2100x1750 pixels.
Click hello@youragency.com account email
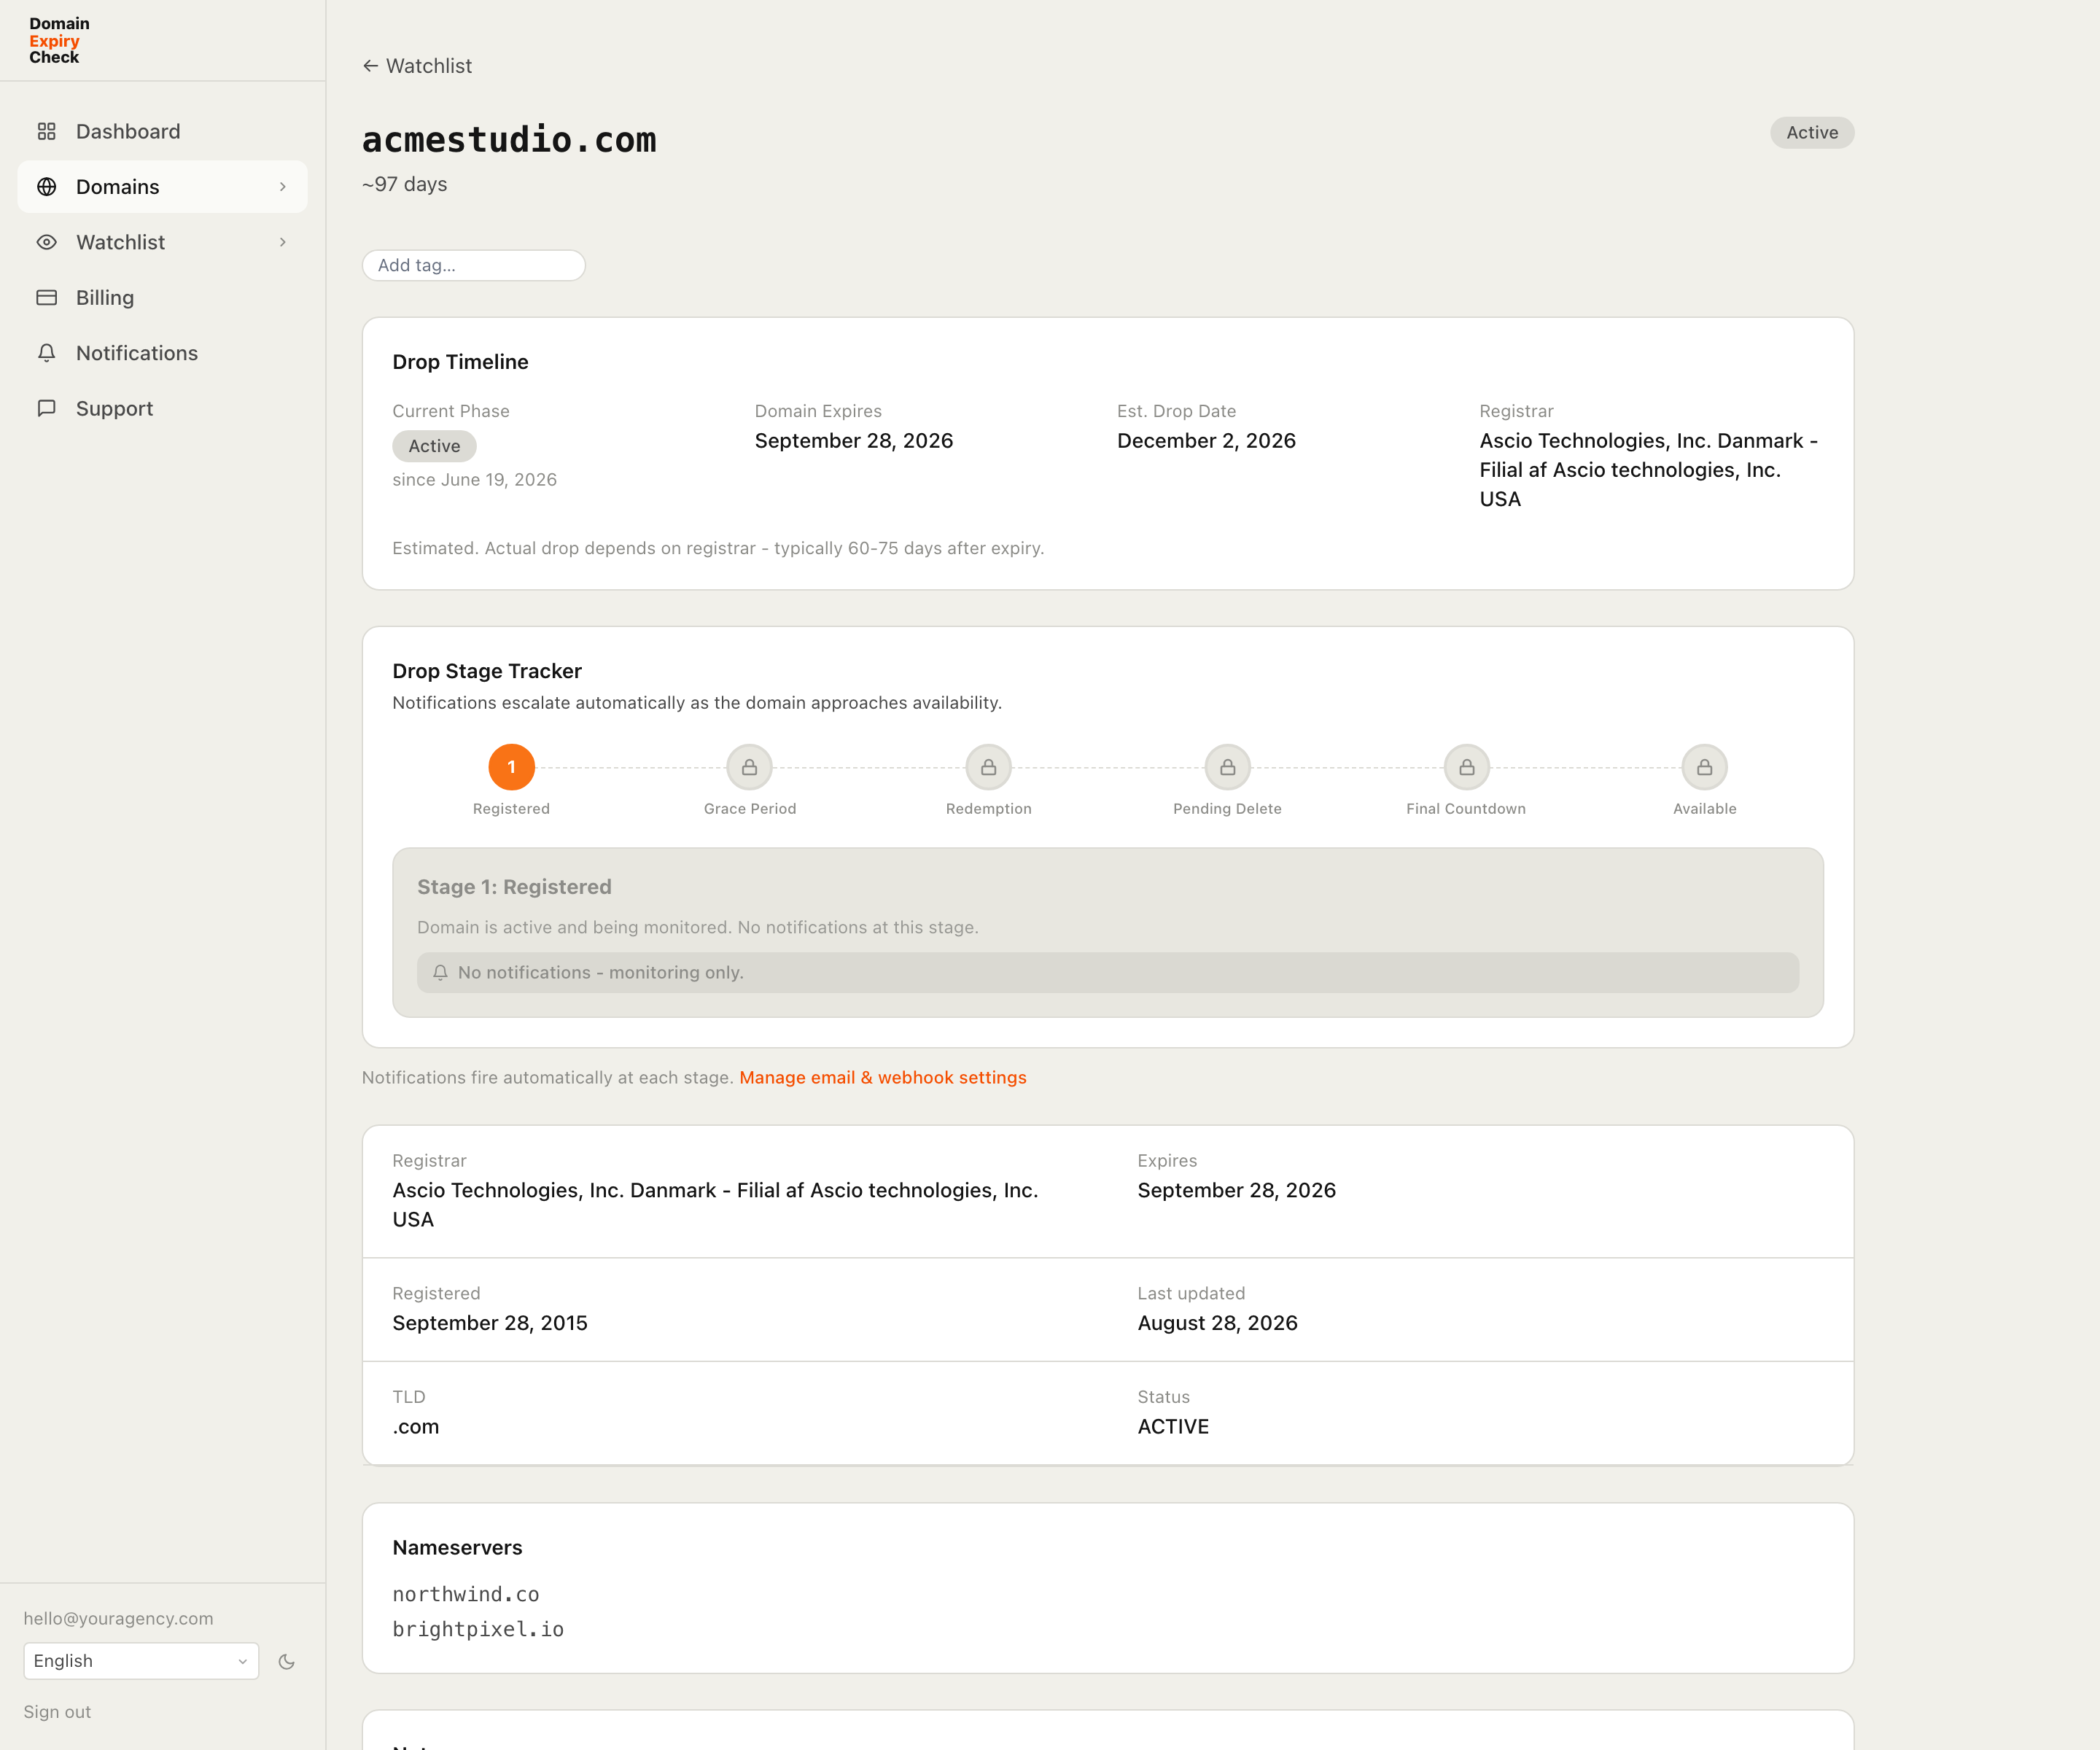[118, 1618]
